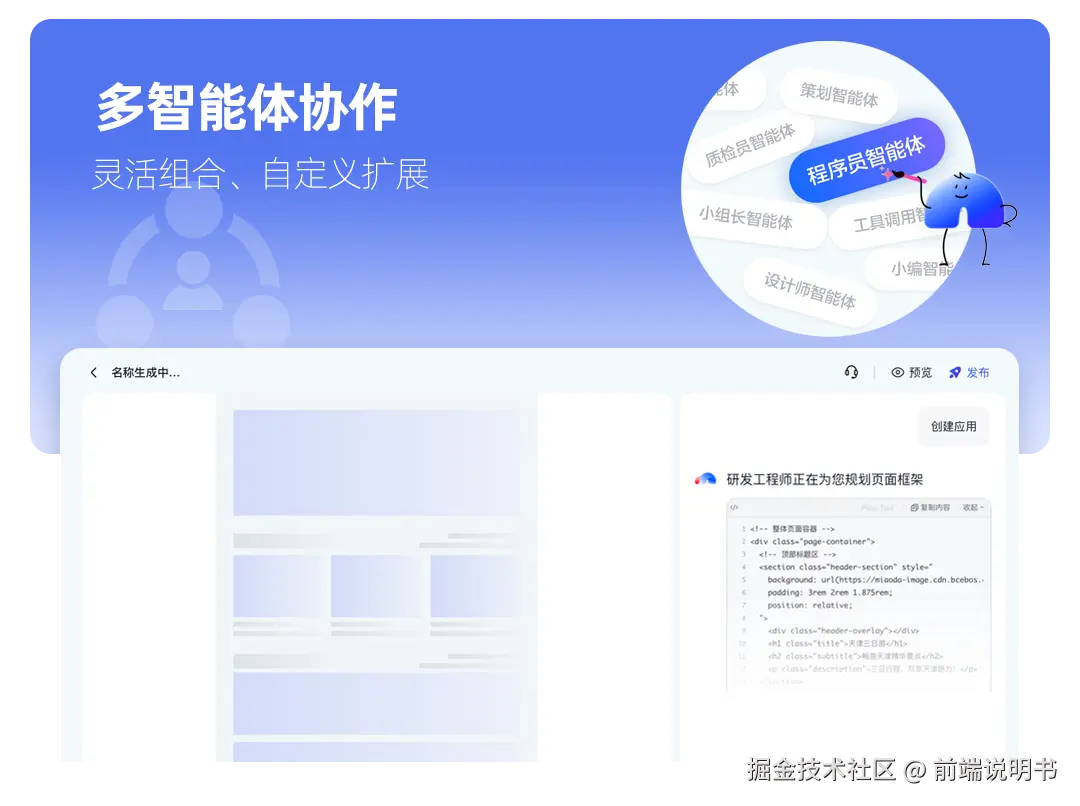Open the headset customer support icon

pos(851,372)
